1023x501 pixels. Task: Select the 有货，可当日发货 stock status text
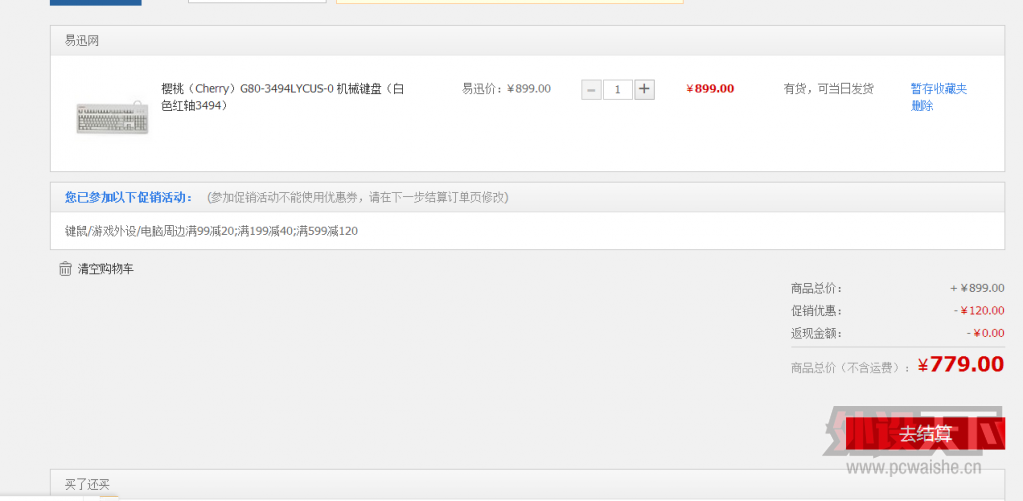[x=829, y=89]
